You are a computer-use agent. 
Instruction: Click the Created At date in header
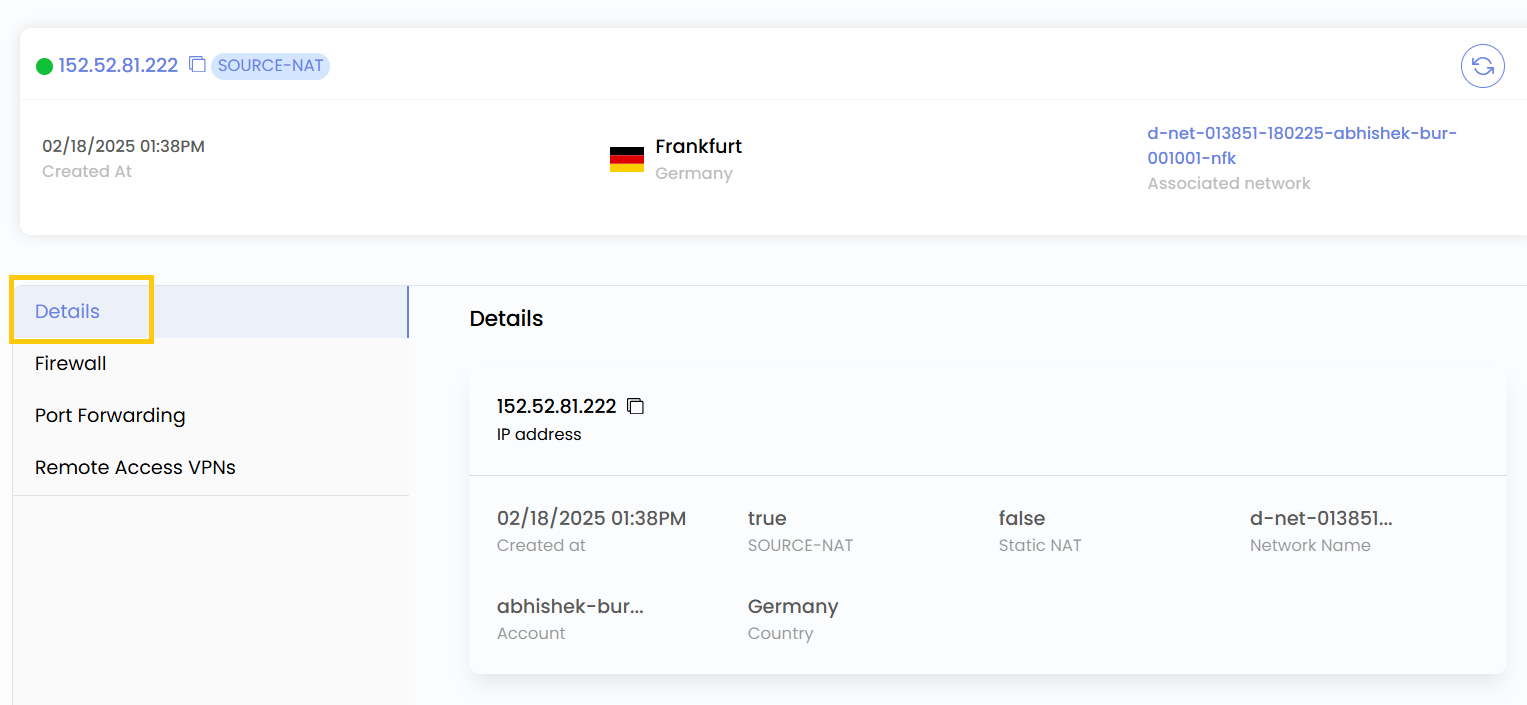123,146
